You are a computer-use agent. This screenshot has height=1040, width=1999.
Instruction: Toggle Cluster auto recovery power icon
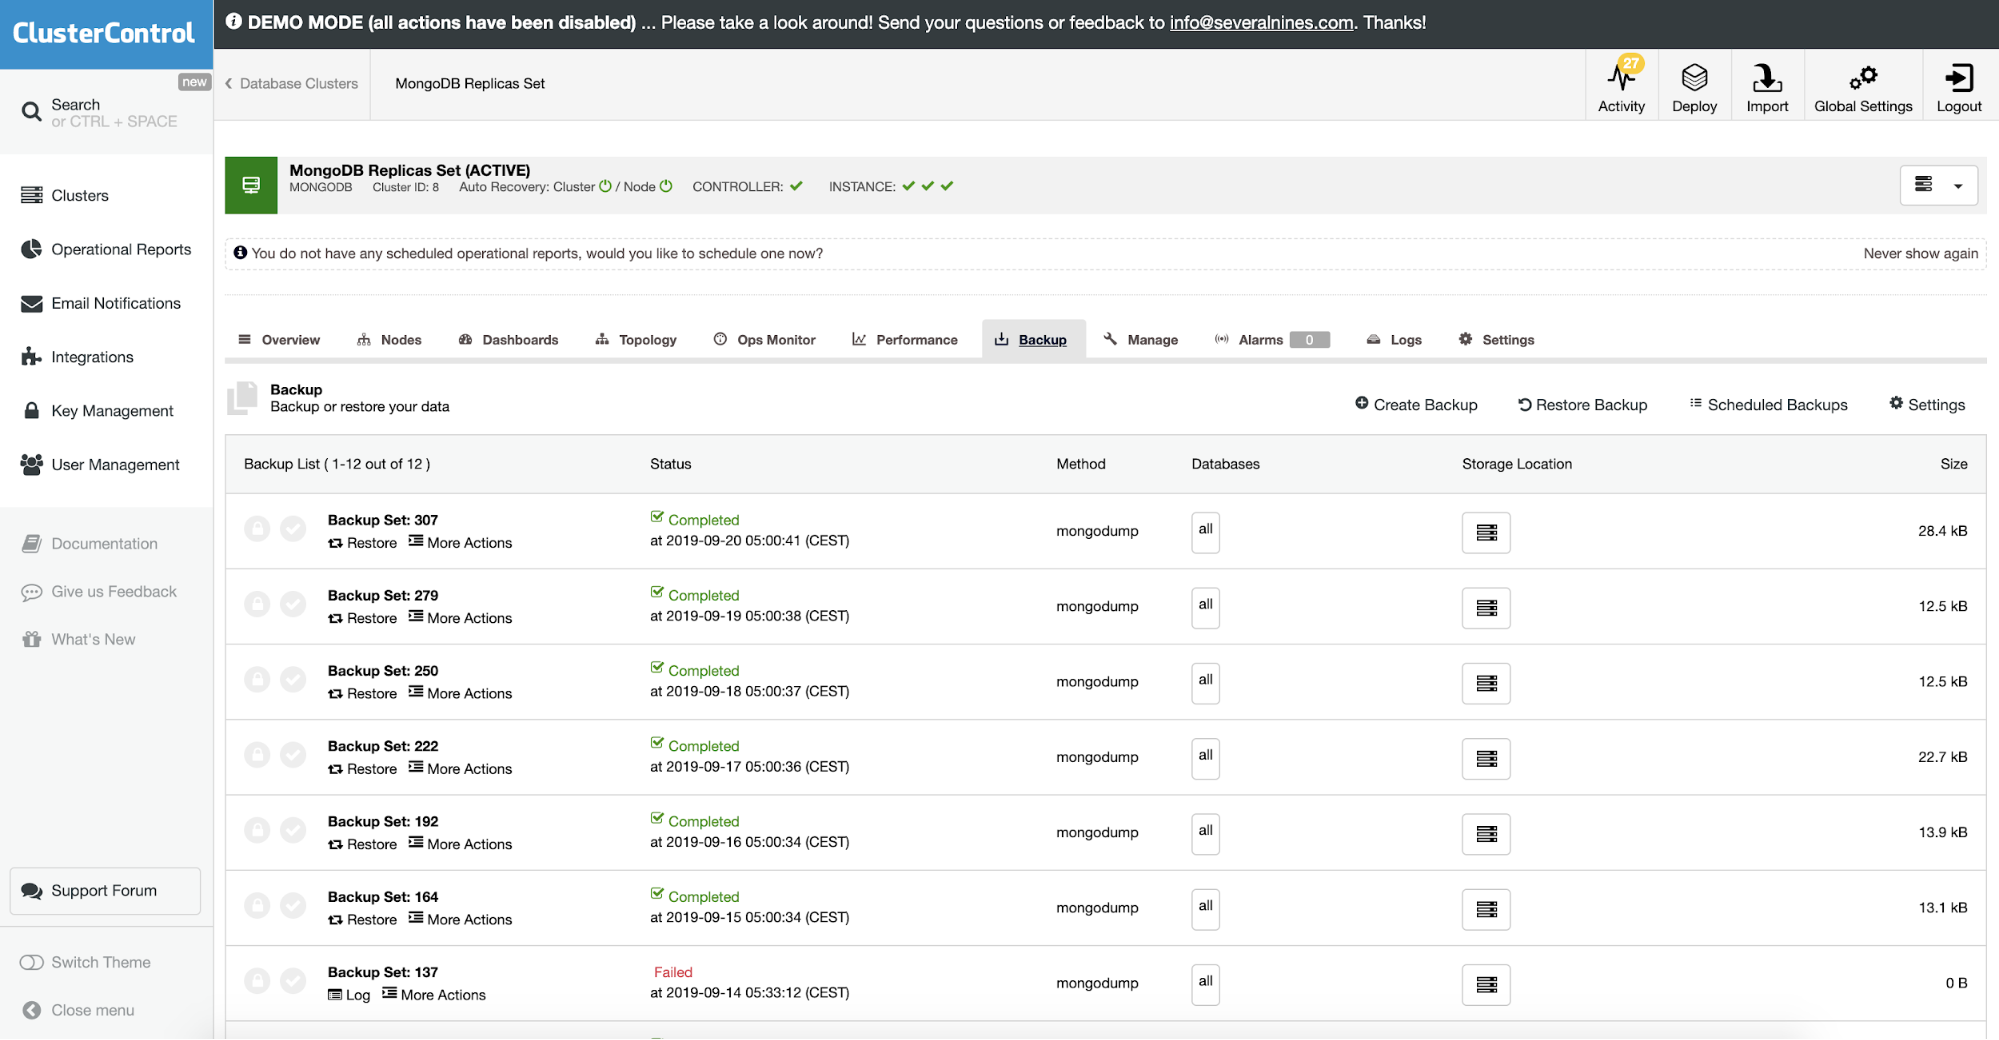pyautogui.click(x=605, y=186)
